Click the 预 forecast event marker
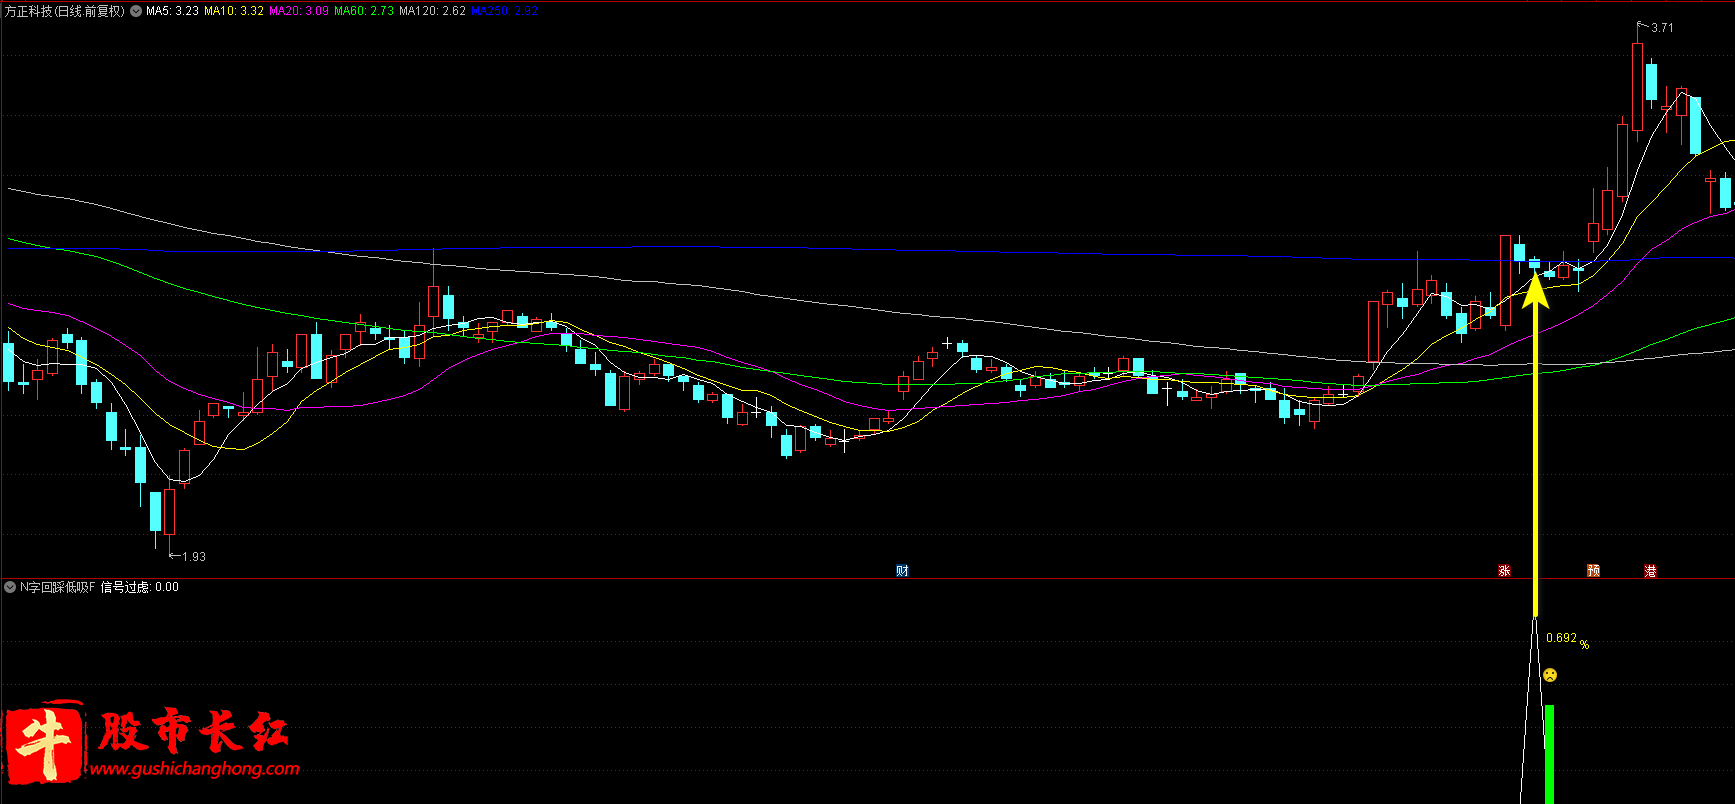This screenshot has width=1735, height=804. click(x=1593, y=571)
